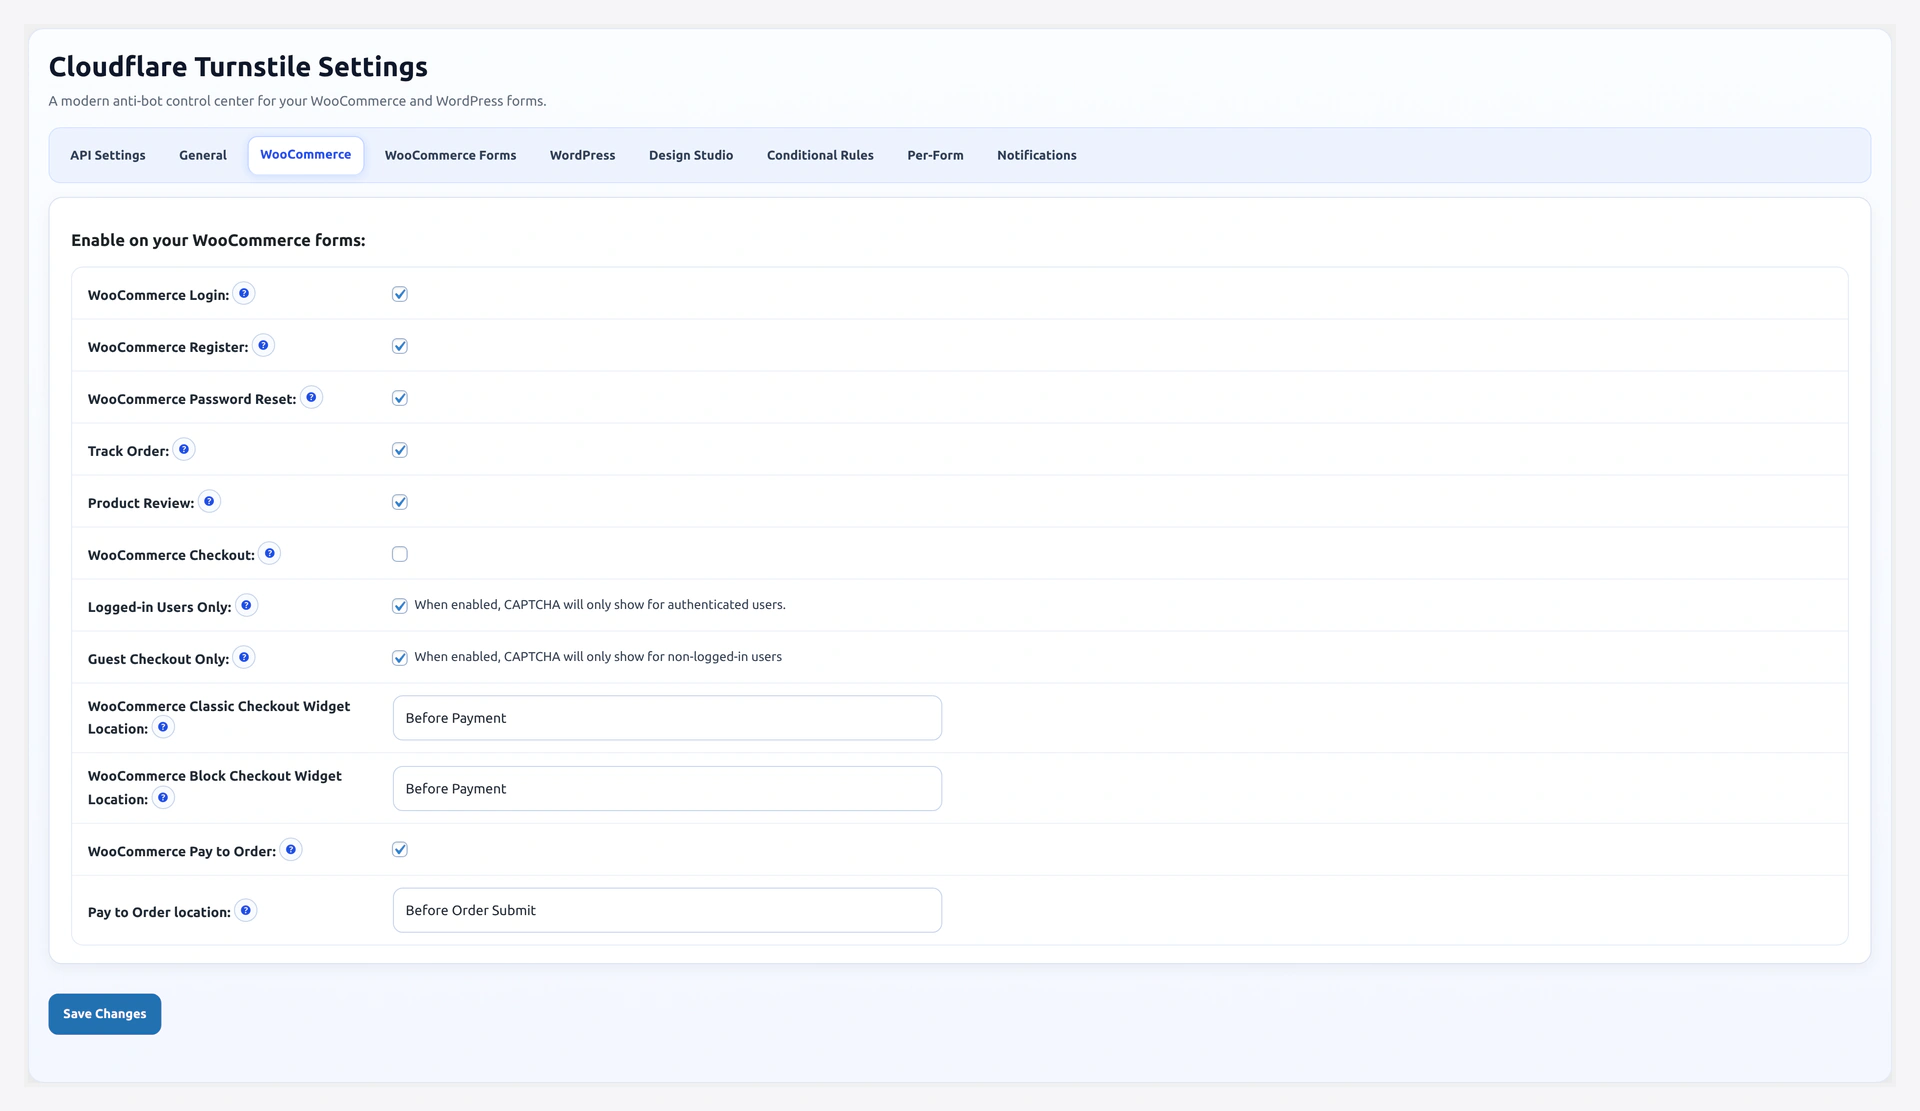Open the General tab
This screenshot has width=1920, height=1111.
coord(203,155)
